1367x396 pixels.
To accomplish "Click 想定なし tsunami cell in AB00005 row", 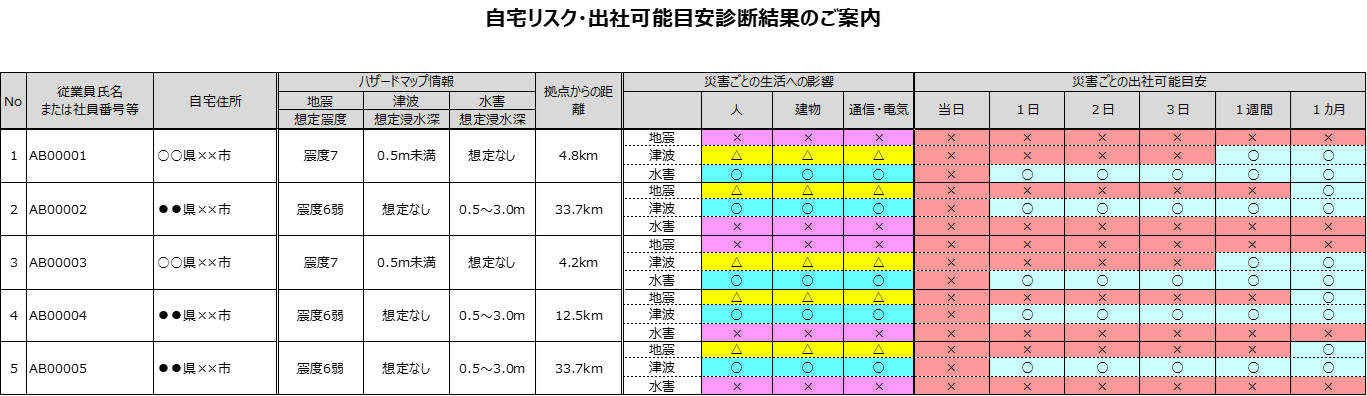I will (406, 369).
